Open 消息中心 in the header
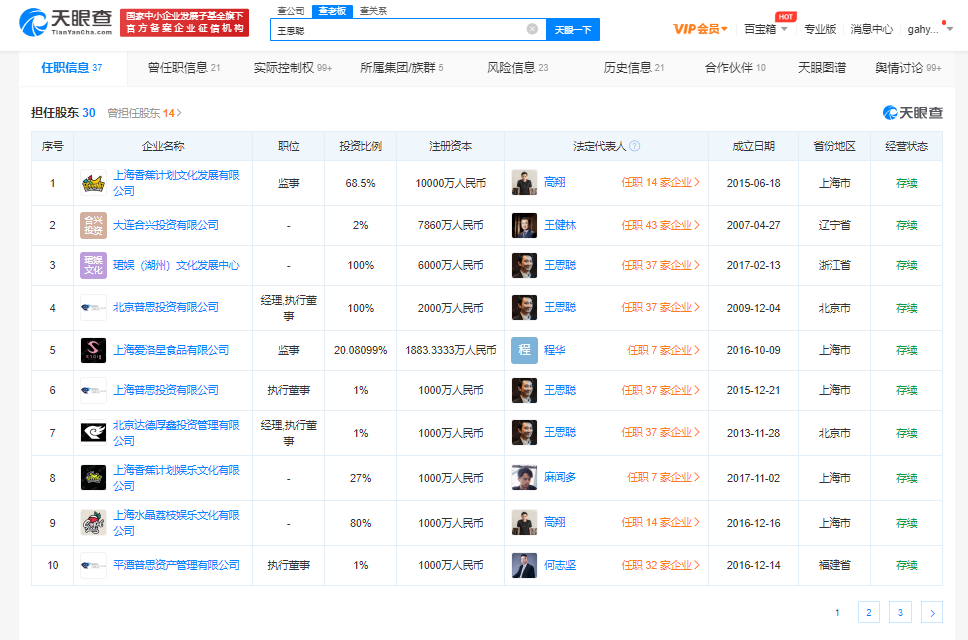Viewport: 968px width, 640px height. [871, 29]
